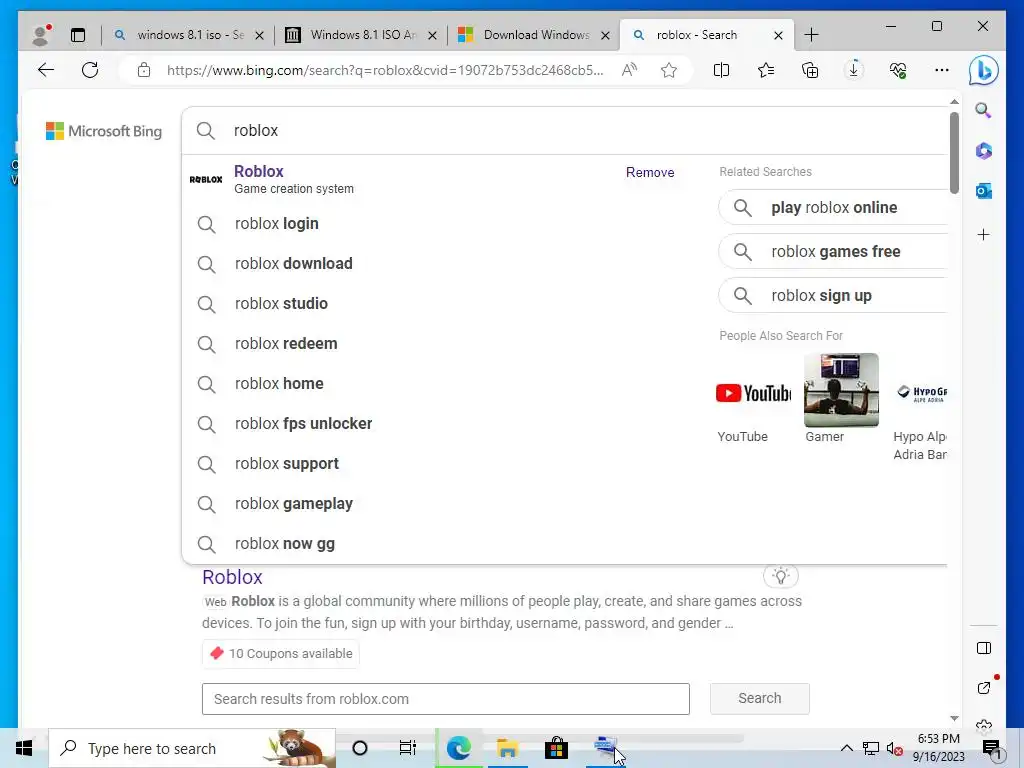Click the Search button beside roblox.com field
This screenshot has width=1024, height=768.
(760, 698)
